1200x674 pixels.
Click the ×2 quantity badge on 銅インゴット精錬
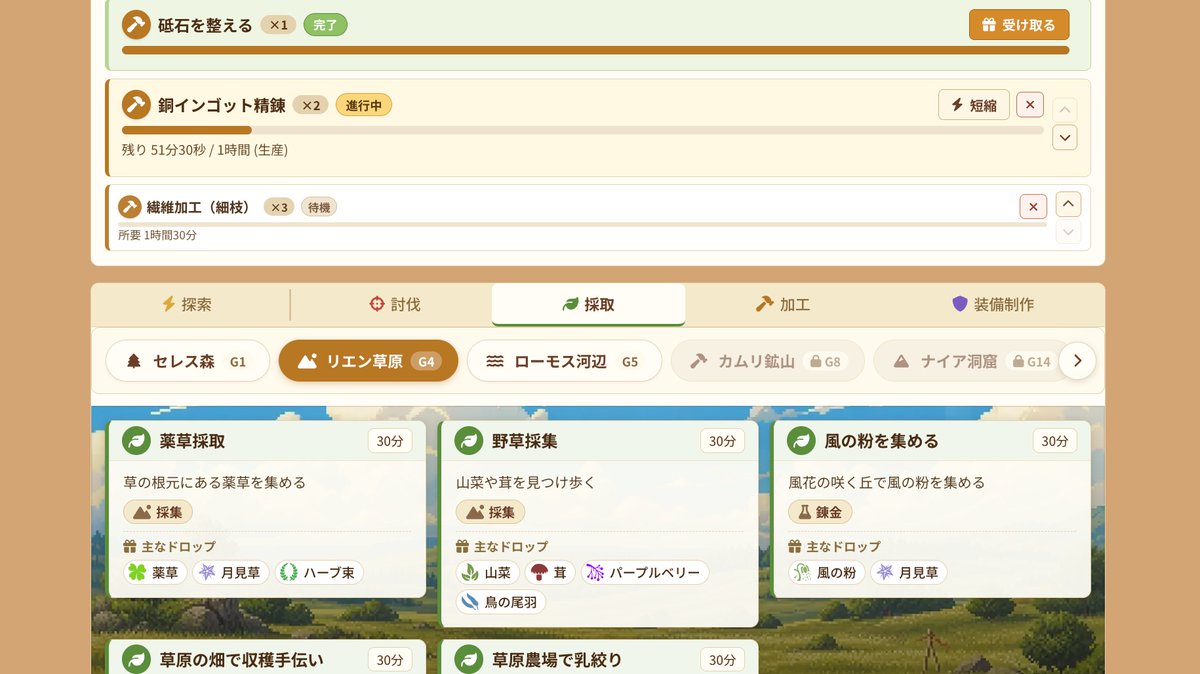[x=311, y=105]
